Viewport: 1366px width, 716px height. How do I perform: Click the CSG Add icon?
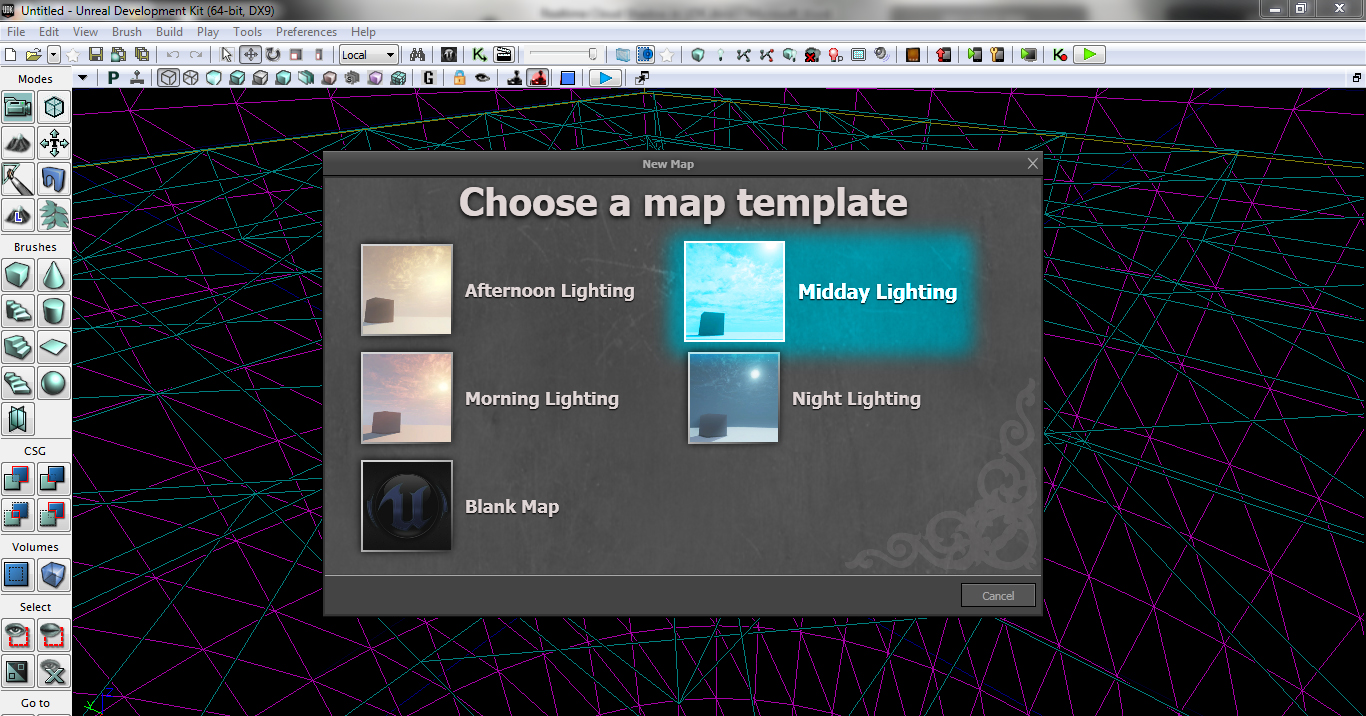click(x=19, y=479)
